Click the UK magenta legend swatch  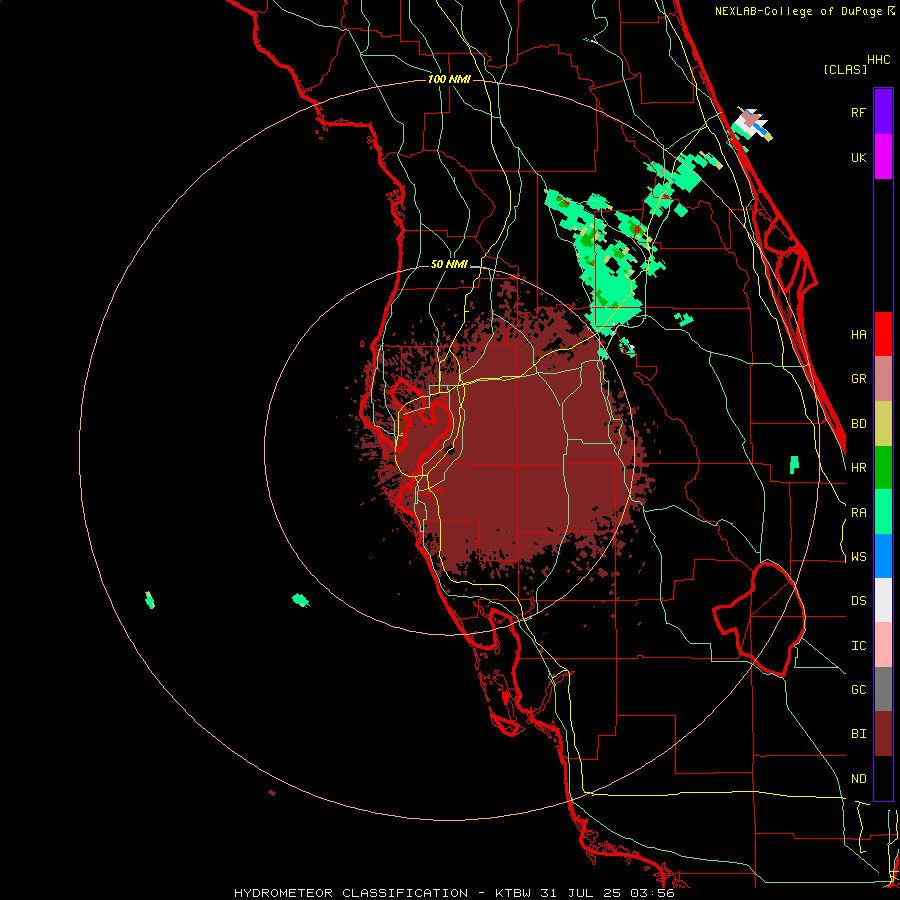pos(883,157)
